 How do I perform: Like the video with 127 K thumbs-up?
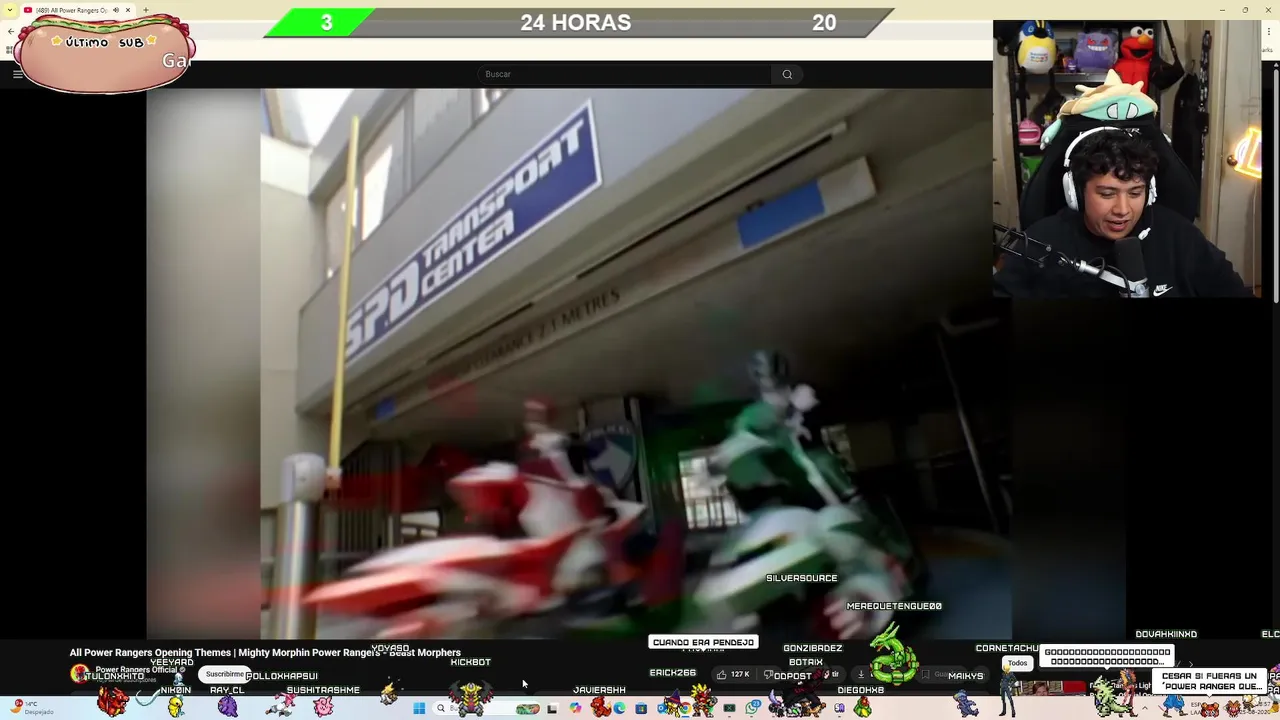point(732,675)
